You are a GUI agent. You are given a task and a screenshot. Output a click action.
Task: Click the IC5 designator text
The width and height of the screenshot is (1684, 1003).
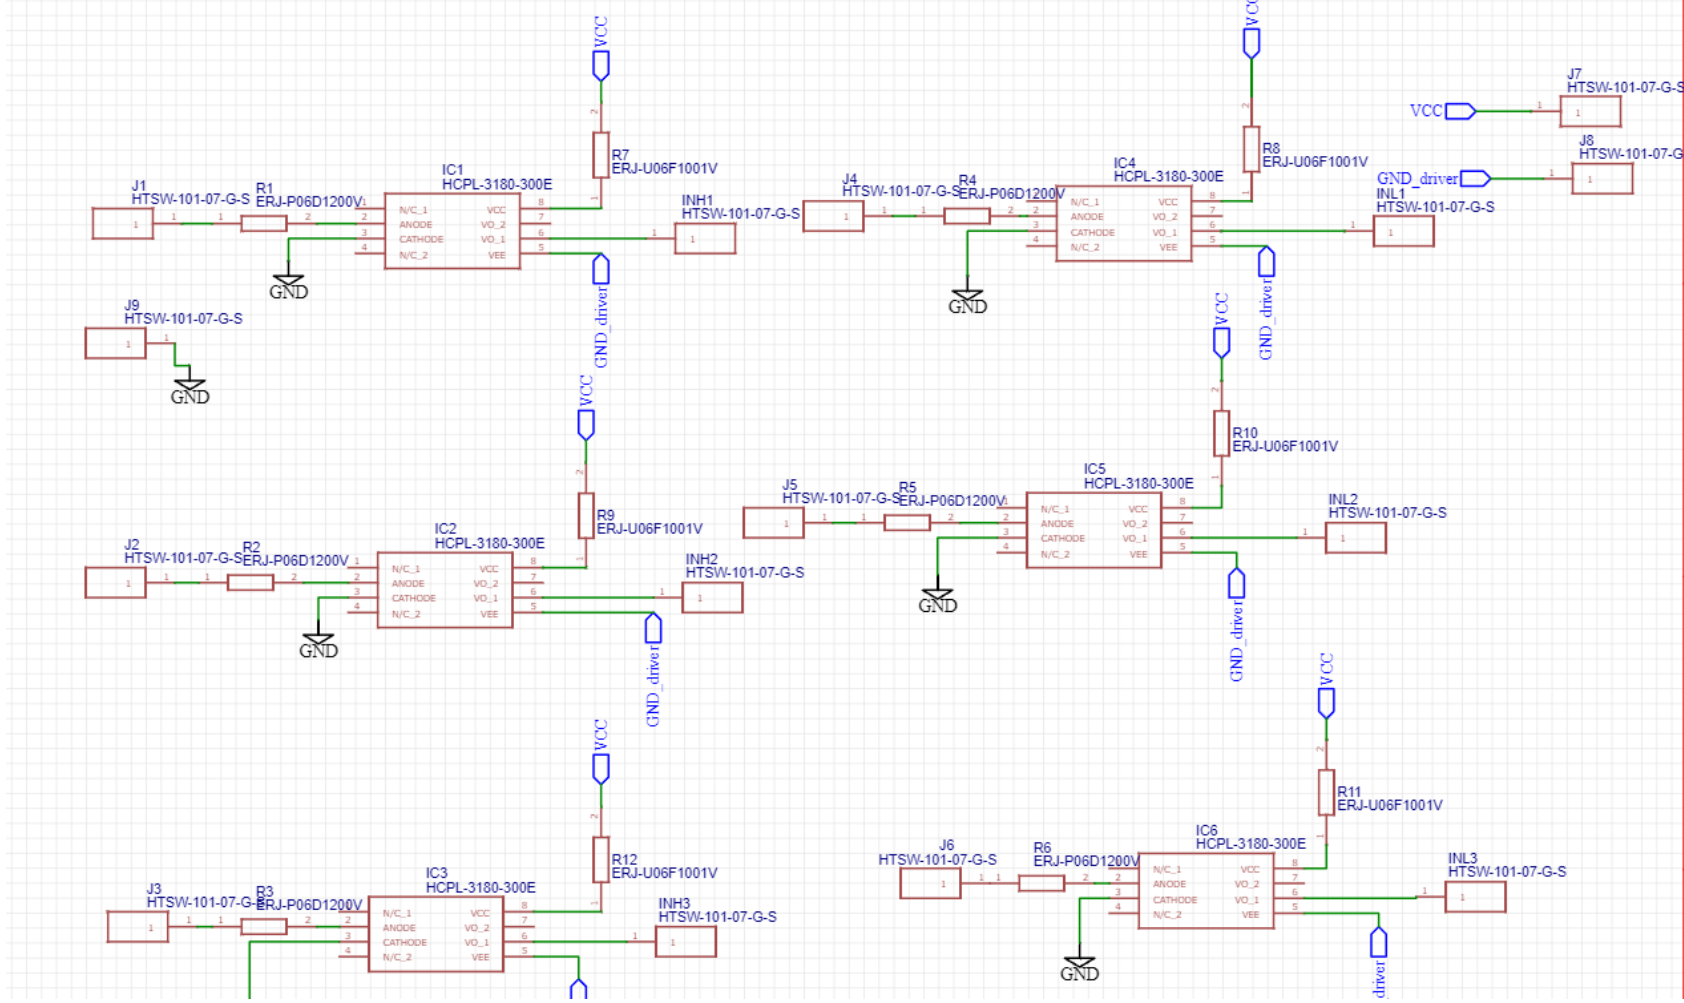pyautogui.click(x=1095, y=468)
